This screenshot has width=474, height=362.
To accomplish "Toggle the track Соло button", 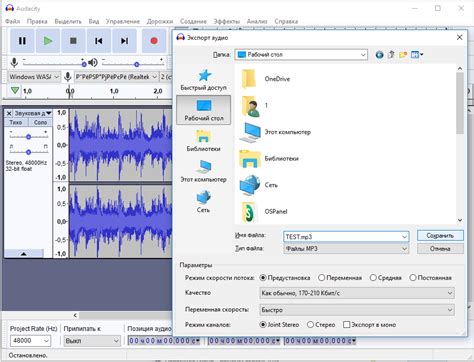I will pos(40,122).
